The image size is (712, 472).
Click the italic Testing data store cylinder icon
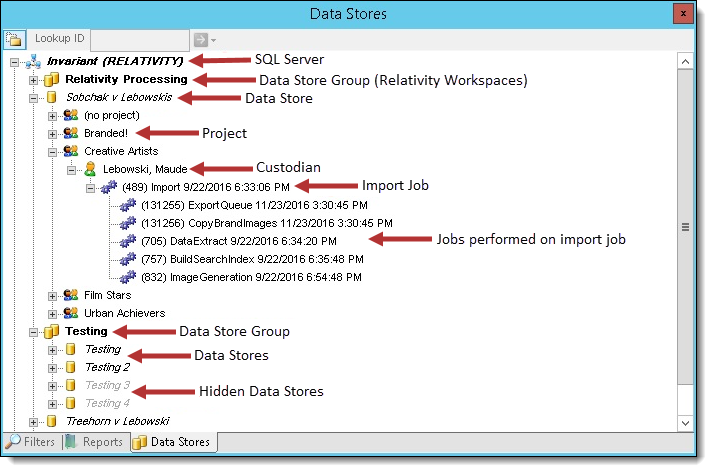[70, 349]
